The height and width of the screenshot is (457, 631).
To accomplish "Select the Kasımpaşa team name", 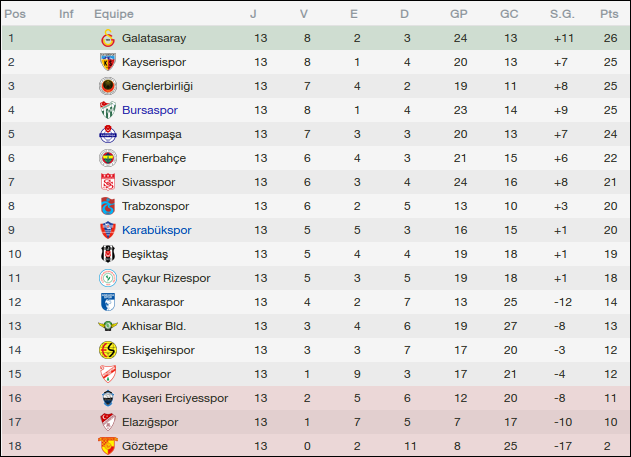I will click(x=153, y=134).
